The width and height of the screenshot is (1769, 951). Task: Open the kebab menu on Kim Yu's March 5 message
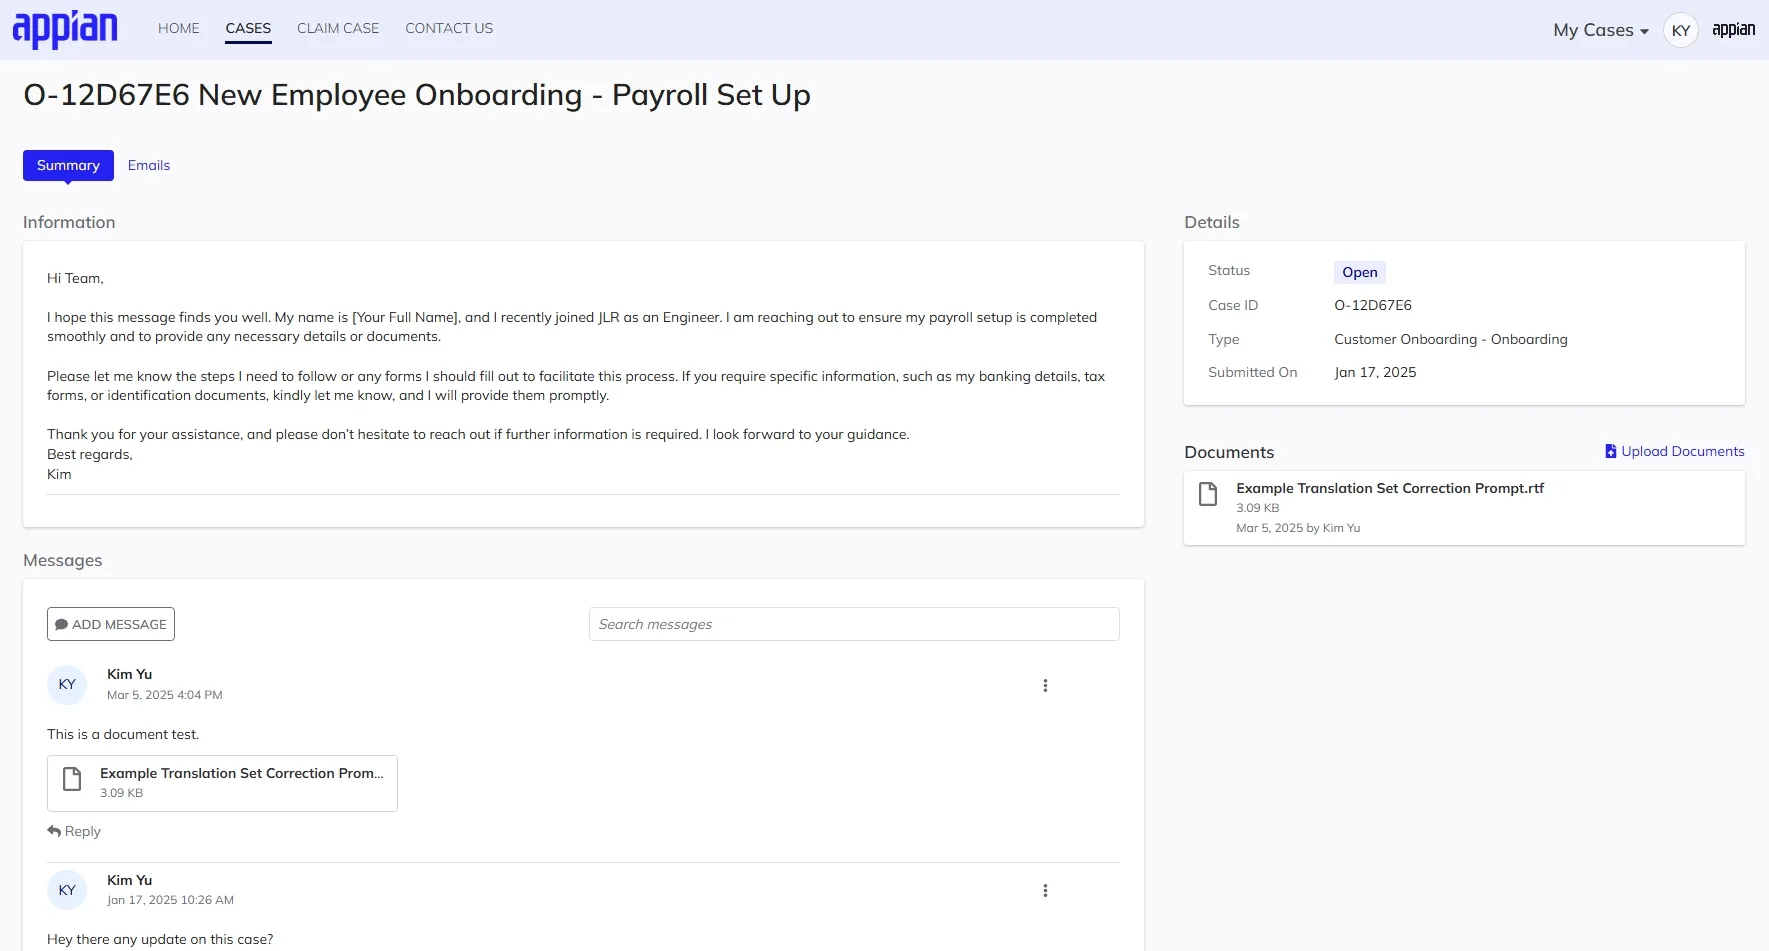tap(1045, 685)
